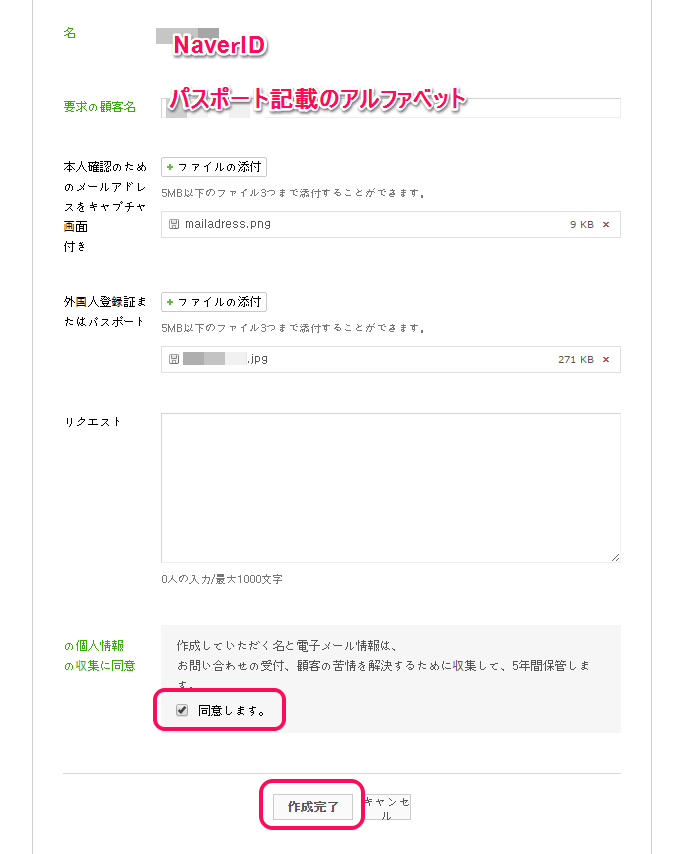Click the 同意します label text
The height and width of the screenshot is (854, 674).
232,710
